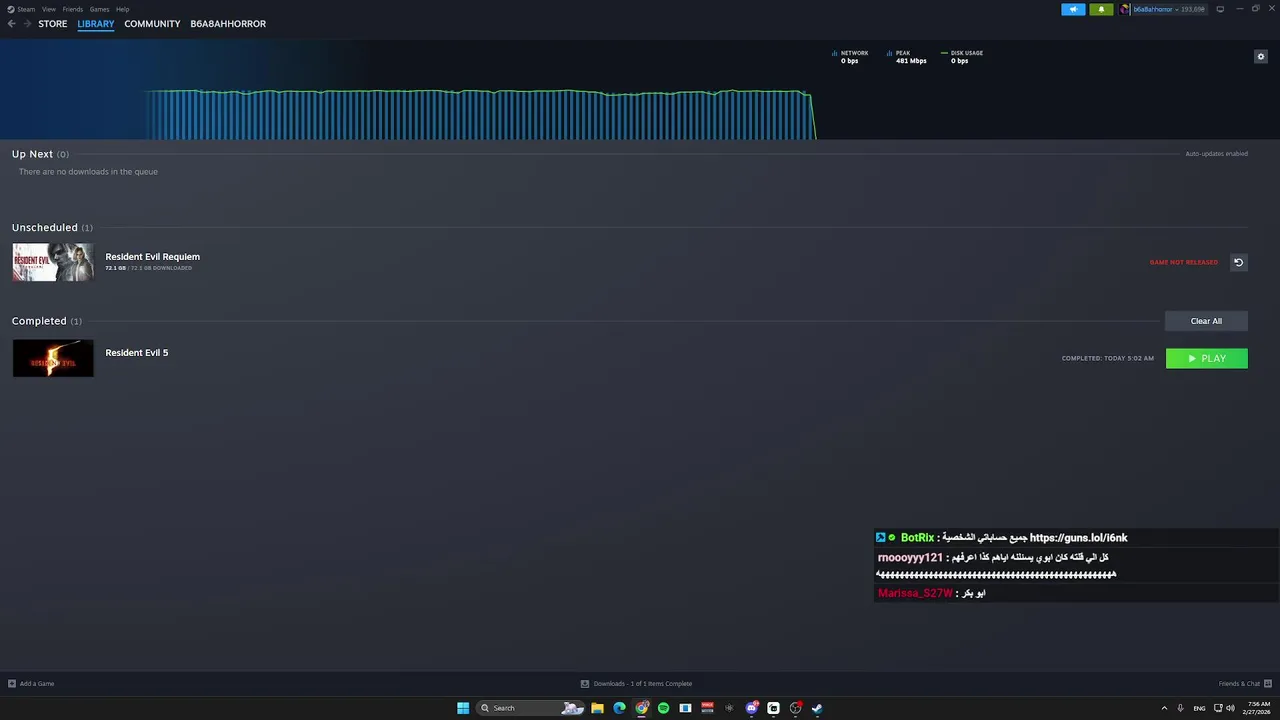The height and width of the screenshot is (720, 1280).
Task: Click the PEAK 481 Mbps stat
Action: coord(907,57)
